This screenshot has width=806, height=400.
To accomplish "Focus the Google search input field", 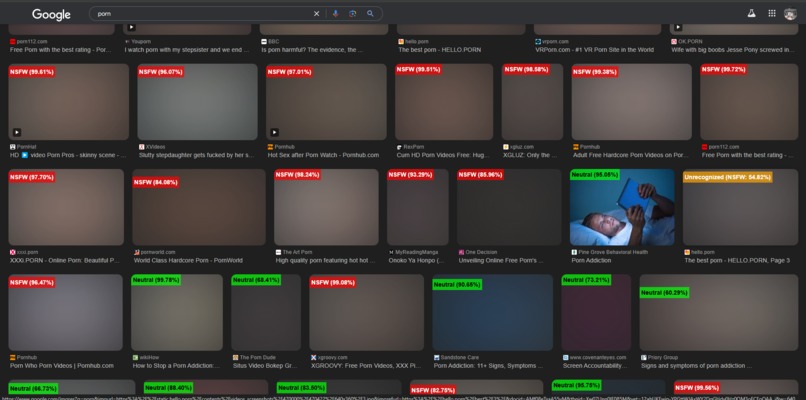I will (x=203, y=14).
